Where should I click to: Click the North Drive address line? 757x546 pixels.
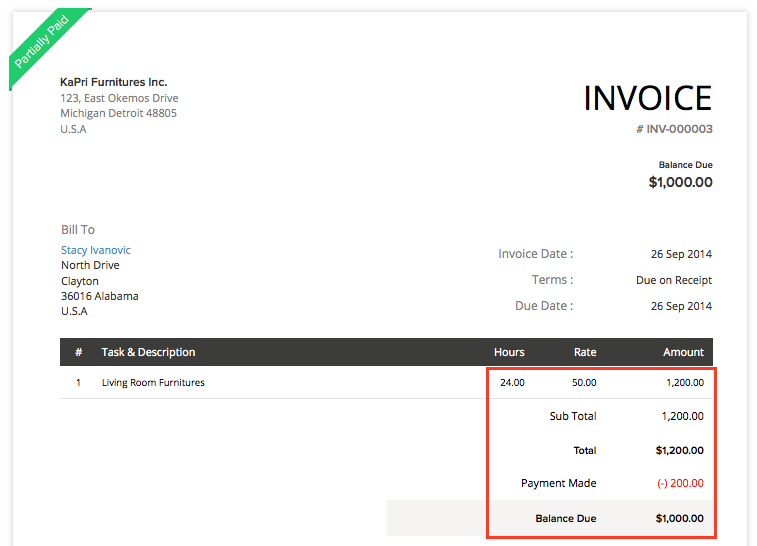[90, 265]
